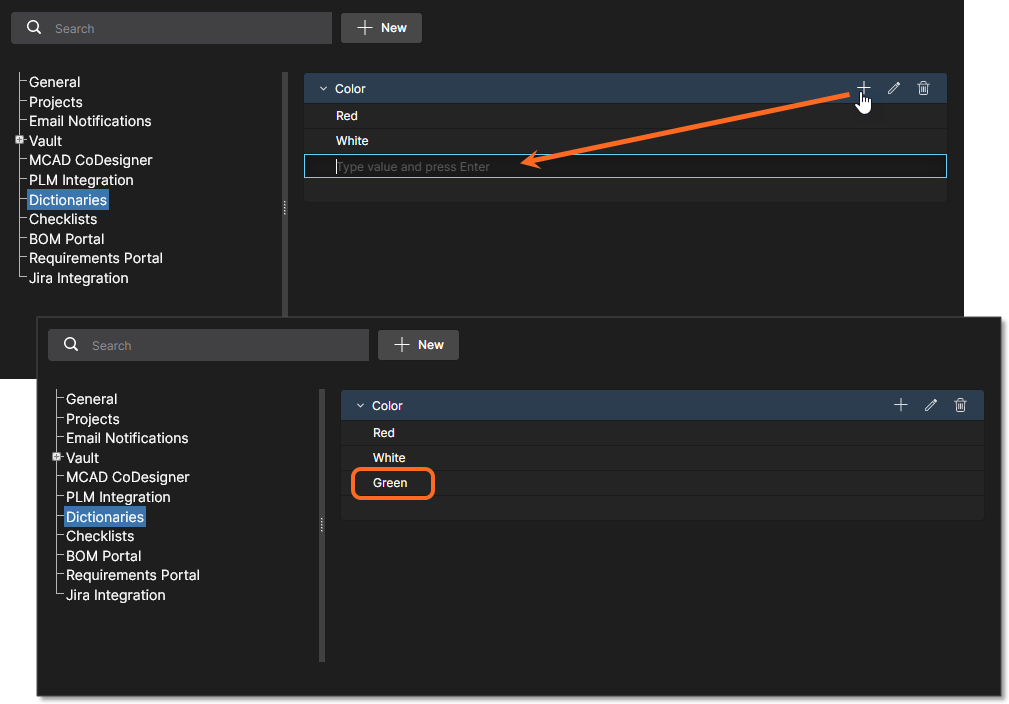Click the magnifier icon in the lower search bar
Viewport: 1009px width, 704px height.
pos(70,344)
